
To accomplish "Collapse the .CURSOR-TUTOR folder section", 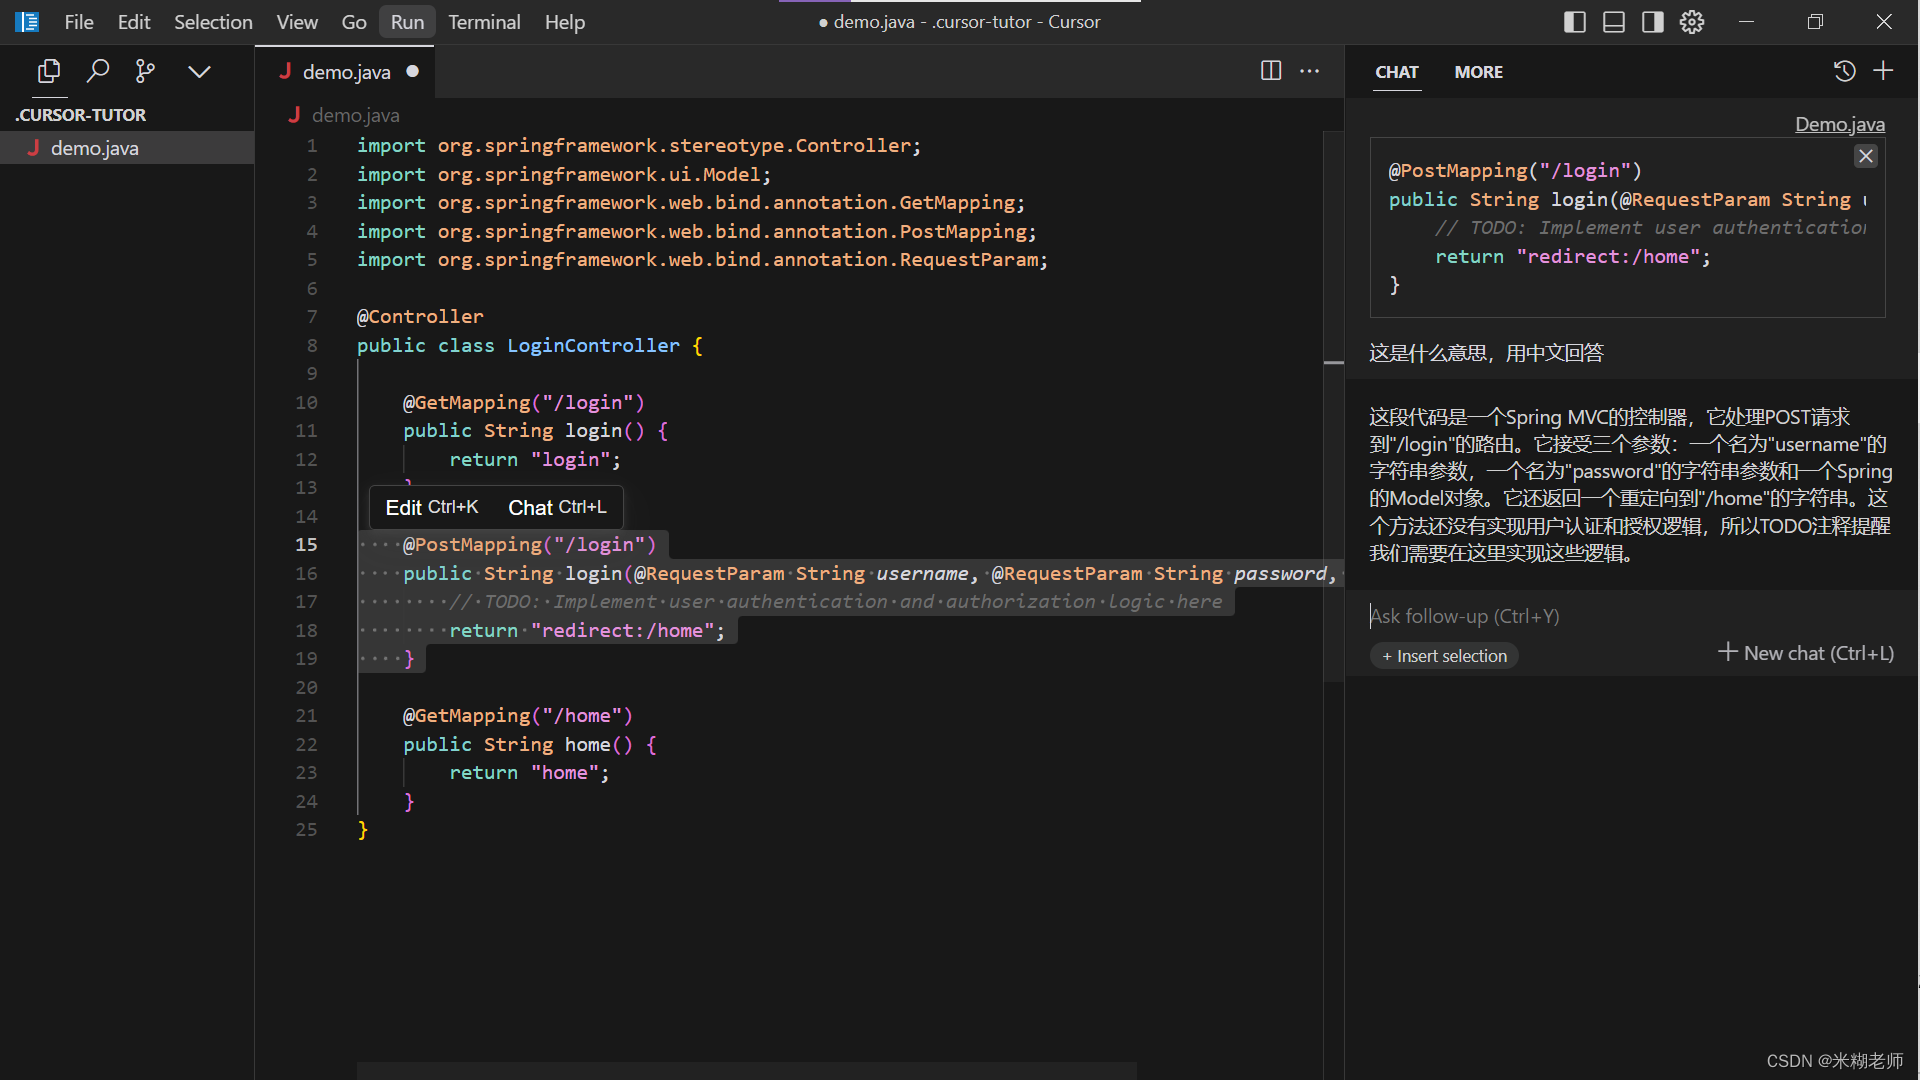I will coord(81,115).
